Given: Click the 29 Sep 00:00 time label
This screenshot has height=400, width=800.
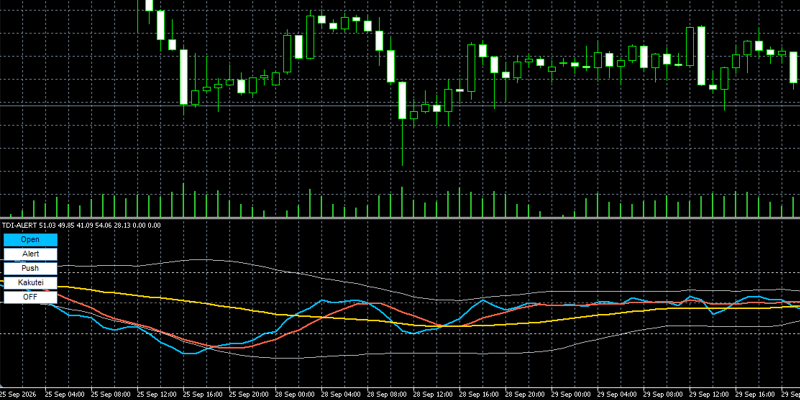Looking at the screenshot, I should (569, 394).
